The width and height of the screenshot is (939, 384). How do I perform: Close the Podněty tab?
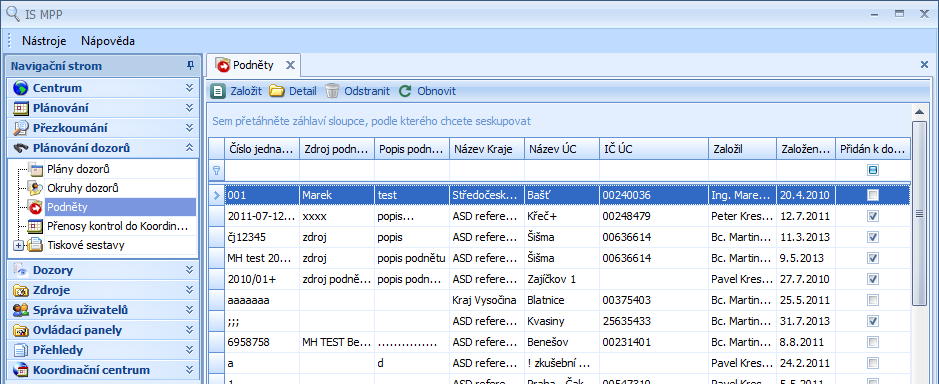290,65
